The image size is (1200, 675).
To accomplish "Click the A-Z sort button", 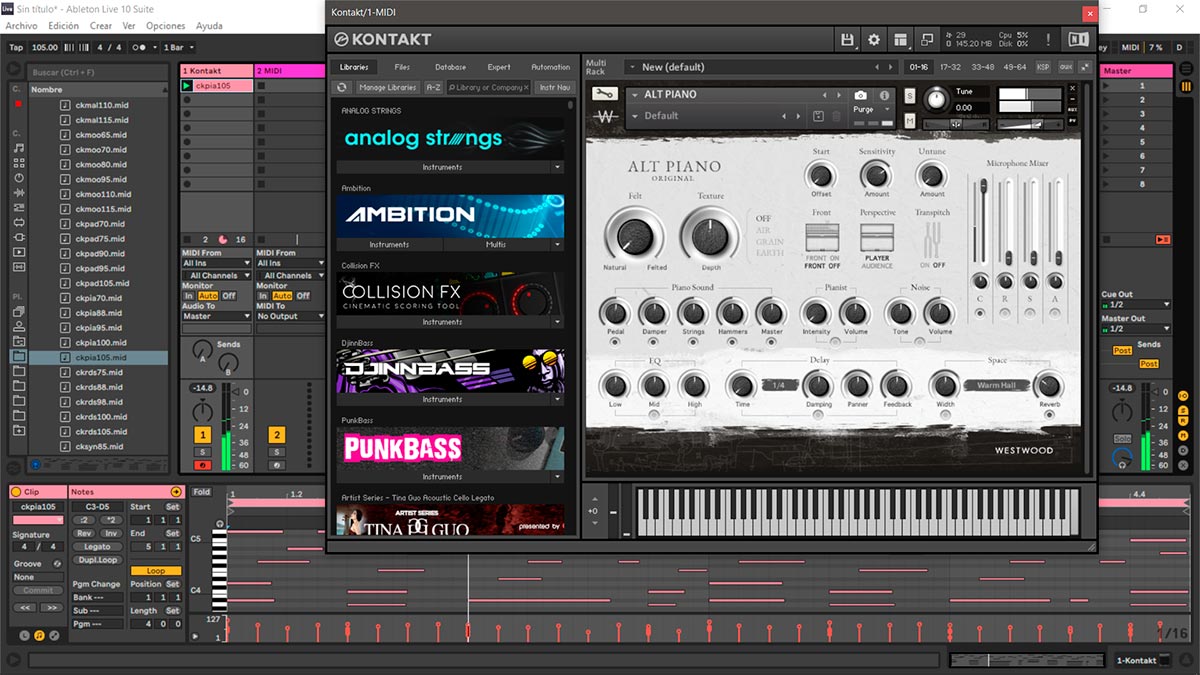I will coord(433,88).
